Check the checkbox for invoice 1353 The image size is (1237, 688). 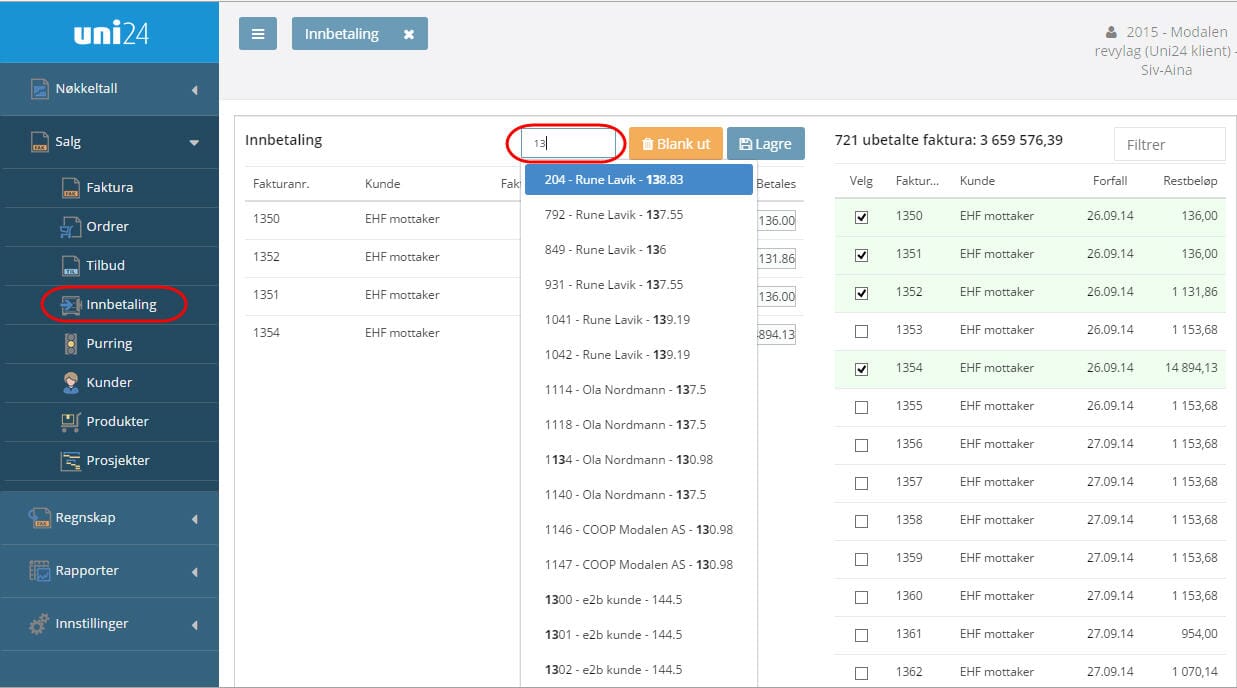[x=861, y=331]
